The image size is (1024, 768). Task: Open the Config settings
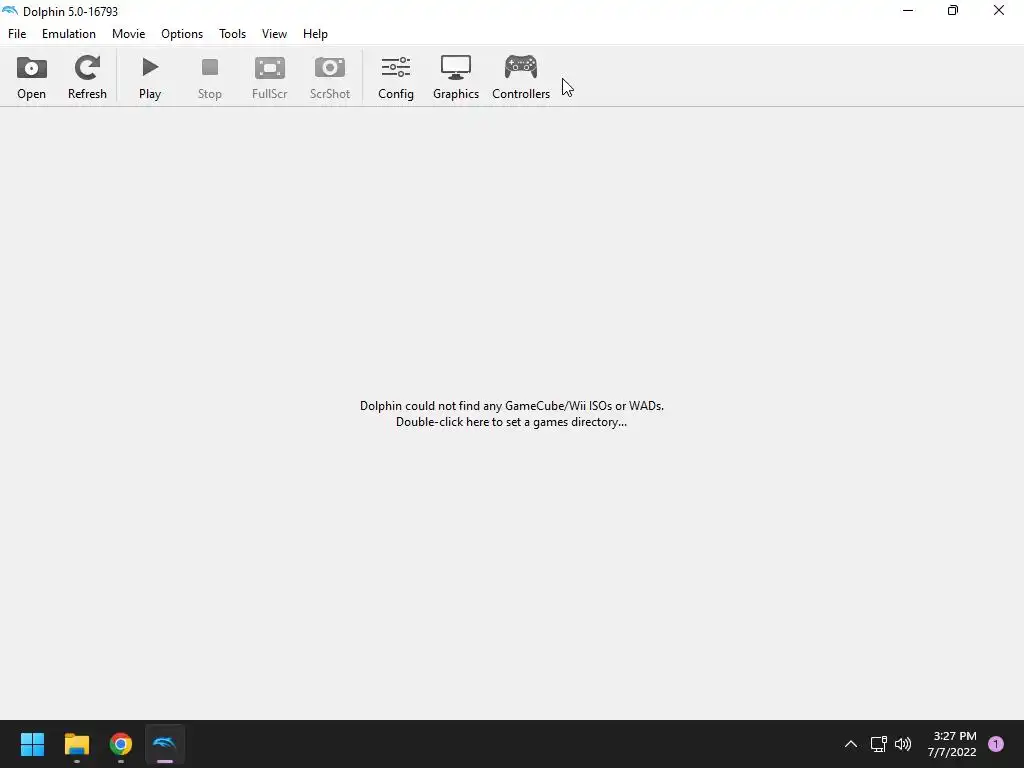pyautogui.click(x=396, y=77)
